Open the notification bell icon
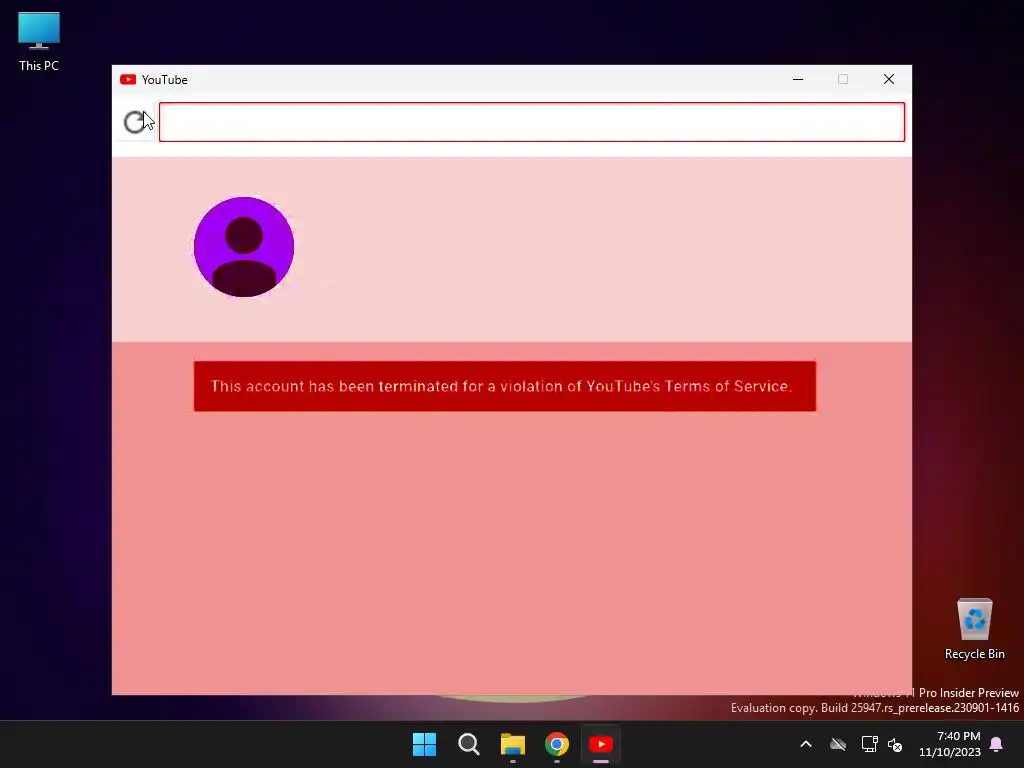This screenshot has height=768, width=1024. [x=997, y=744]
